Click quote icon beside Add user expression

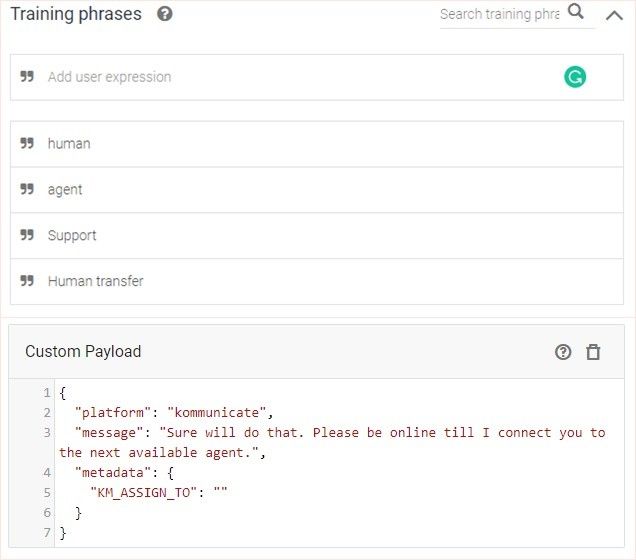tap(27, 76)
